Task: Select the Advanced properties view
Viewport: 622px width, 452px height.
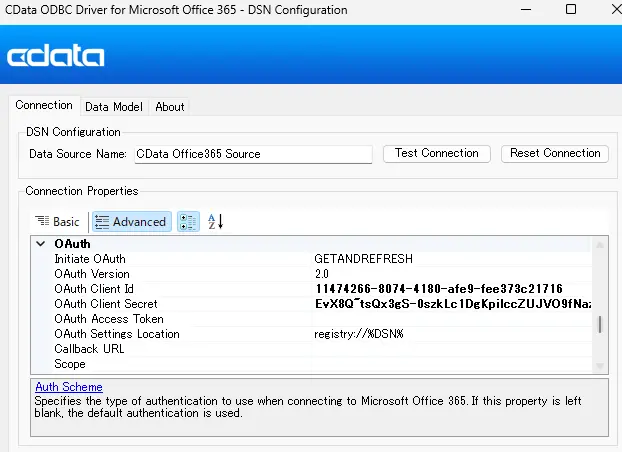Action: (x=132, y=221)
